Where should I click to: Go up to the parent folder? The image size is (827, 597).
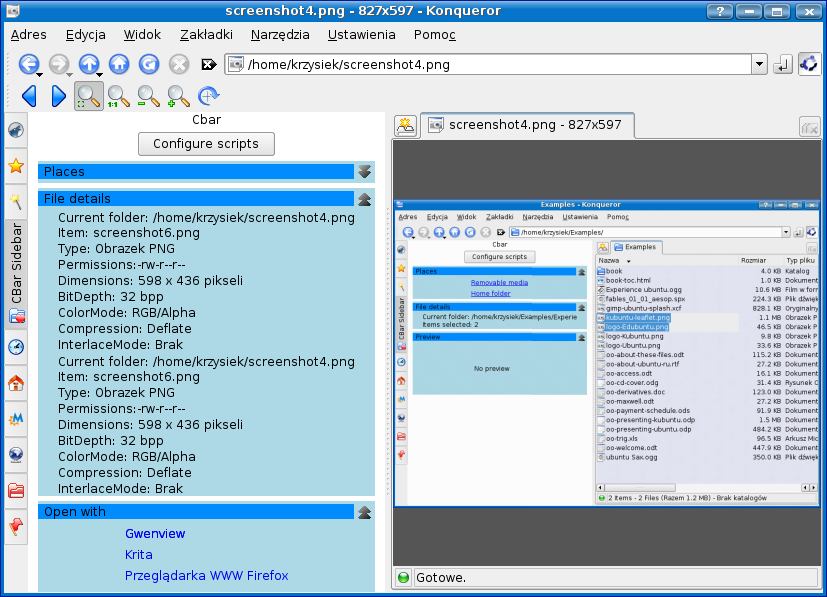pyautogui.click(x=88, y=65)
